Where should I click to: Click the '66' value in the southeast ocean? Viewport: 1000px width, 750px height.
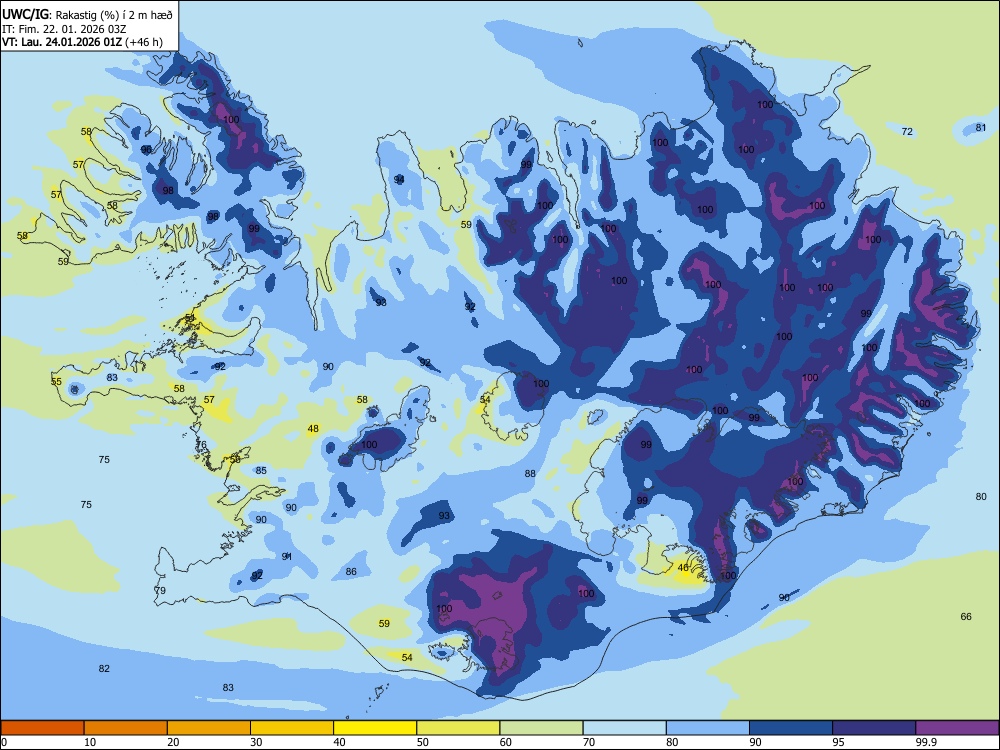[x=966, y=616]
